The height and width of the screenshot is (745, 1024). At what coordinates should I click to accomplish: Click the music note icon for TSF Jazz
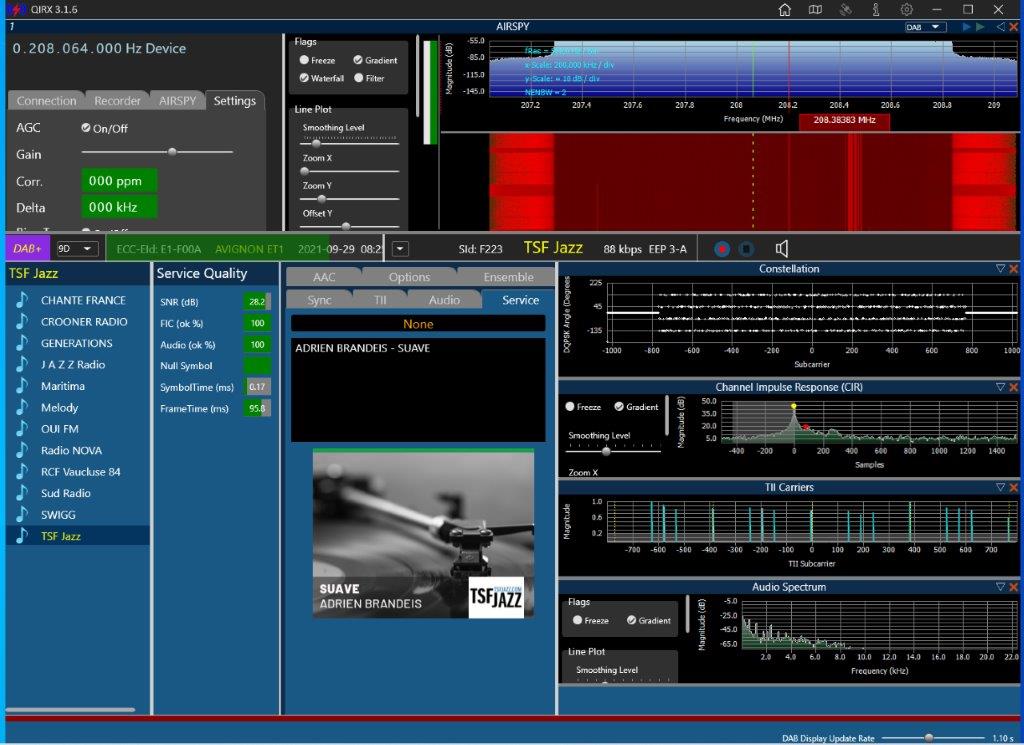tap(22, 536)
